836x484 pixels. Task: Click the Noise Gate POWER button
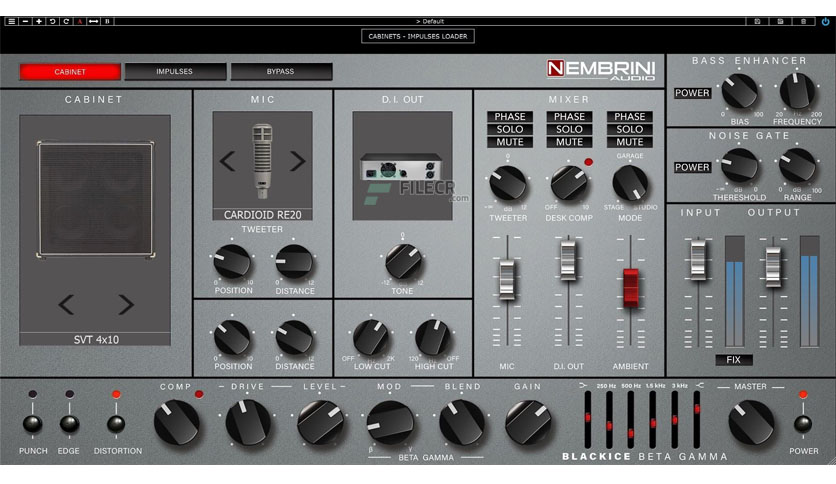pos(692,167)
